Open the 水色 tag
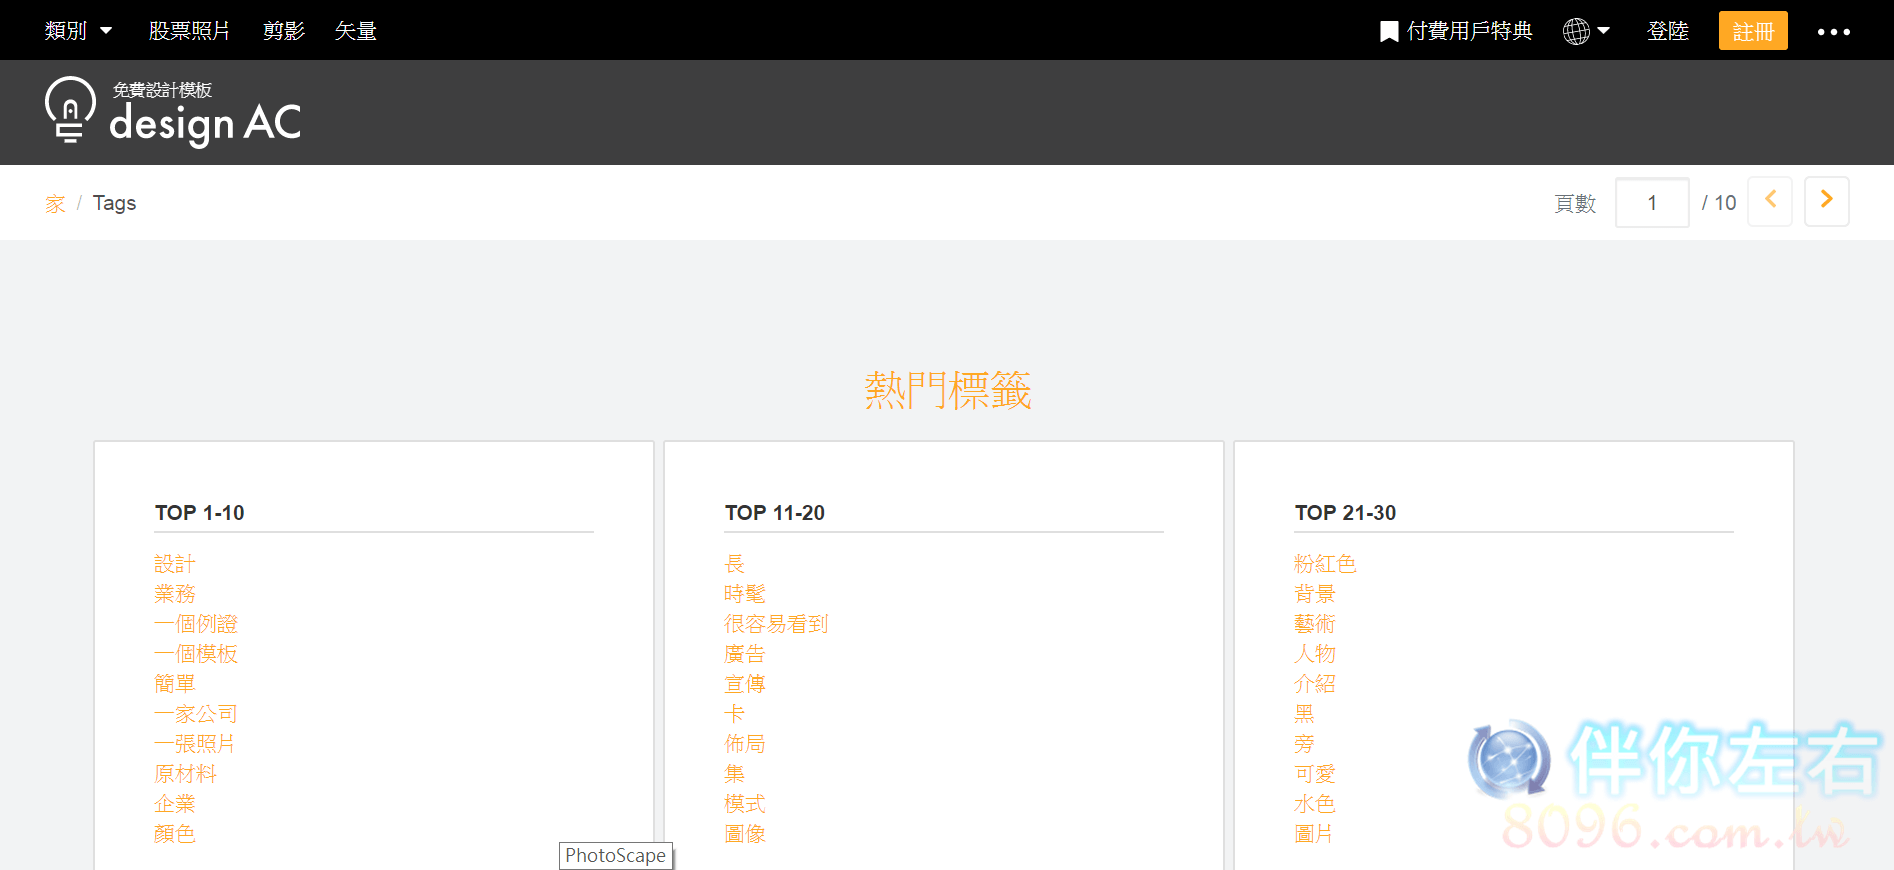1894x870 pixels. coord(1315,804)
